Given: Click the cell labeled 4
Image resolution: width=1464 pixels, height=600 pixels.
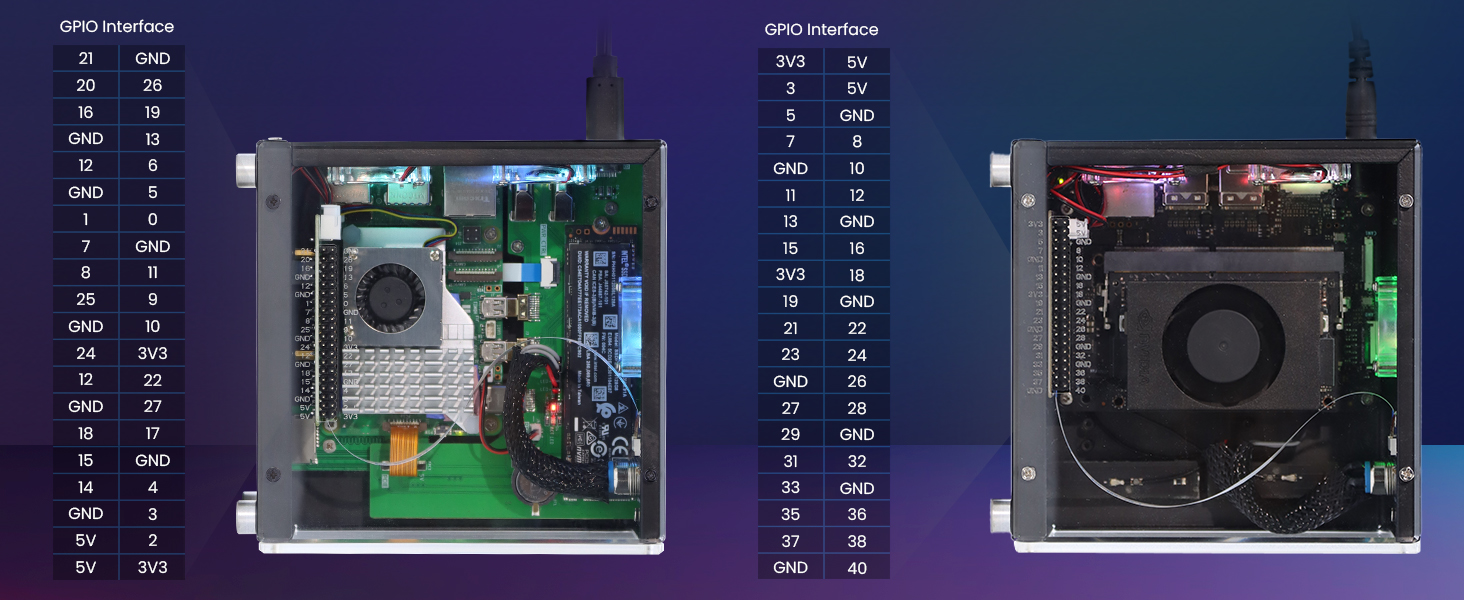Looking at the screenshot, I should click(152, 487).
